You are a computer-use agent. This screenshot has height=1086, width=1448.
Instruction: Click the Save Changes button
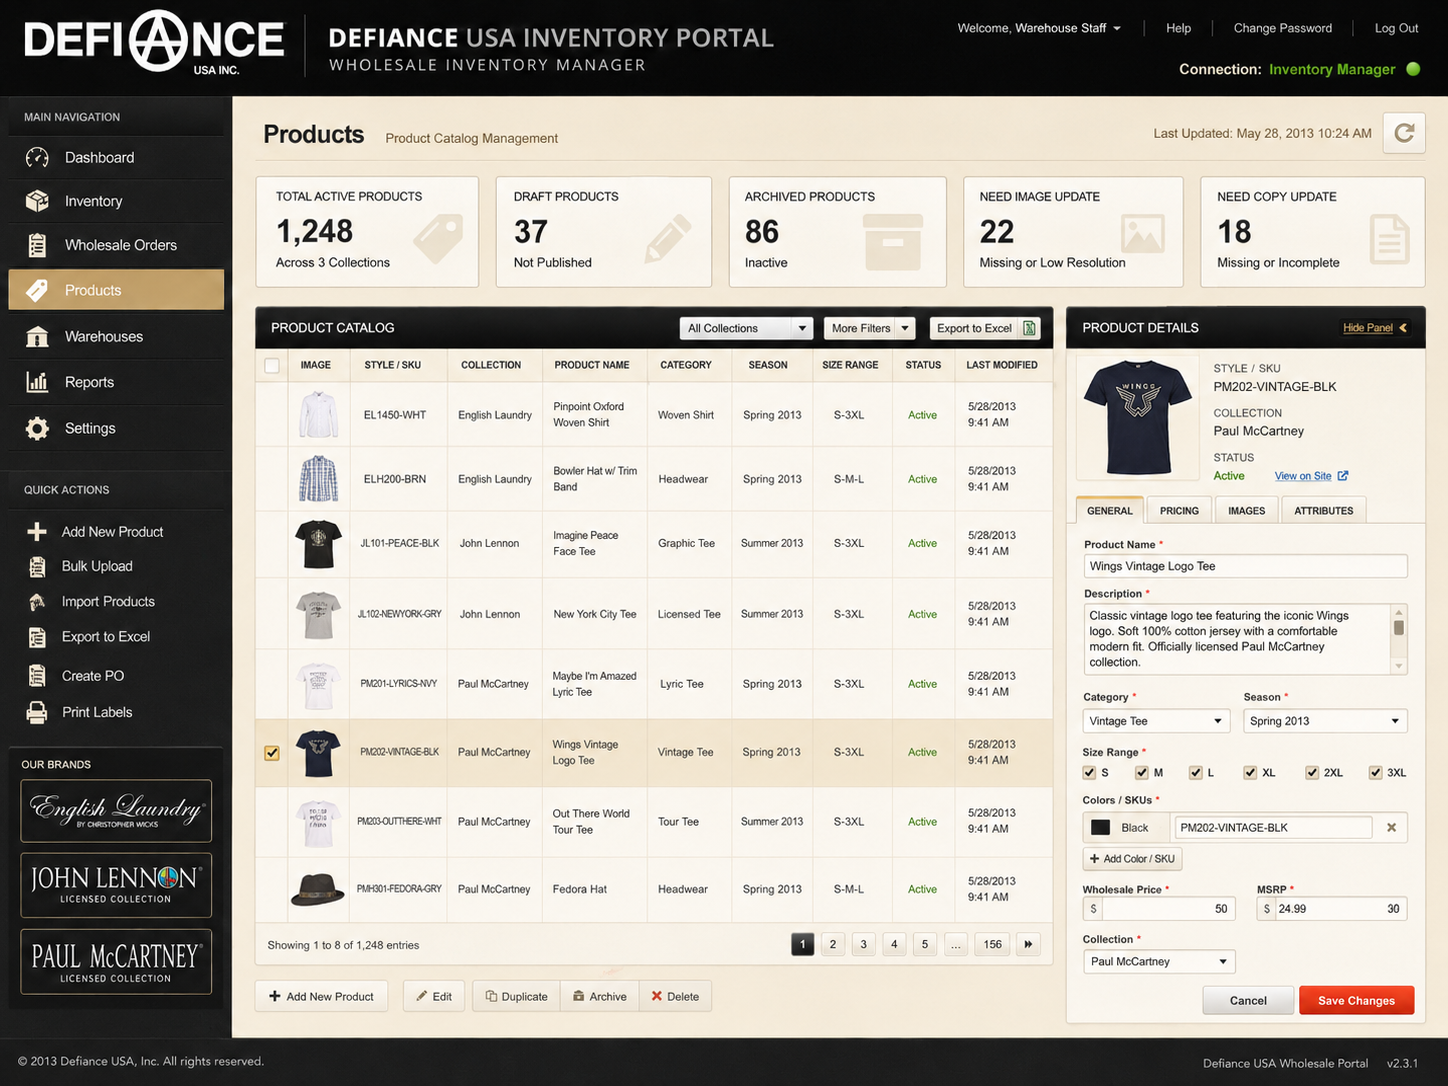pos(1356,1000)
